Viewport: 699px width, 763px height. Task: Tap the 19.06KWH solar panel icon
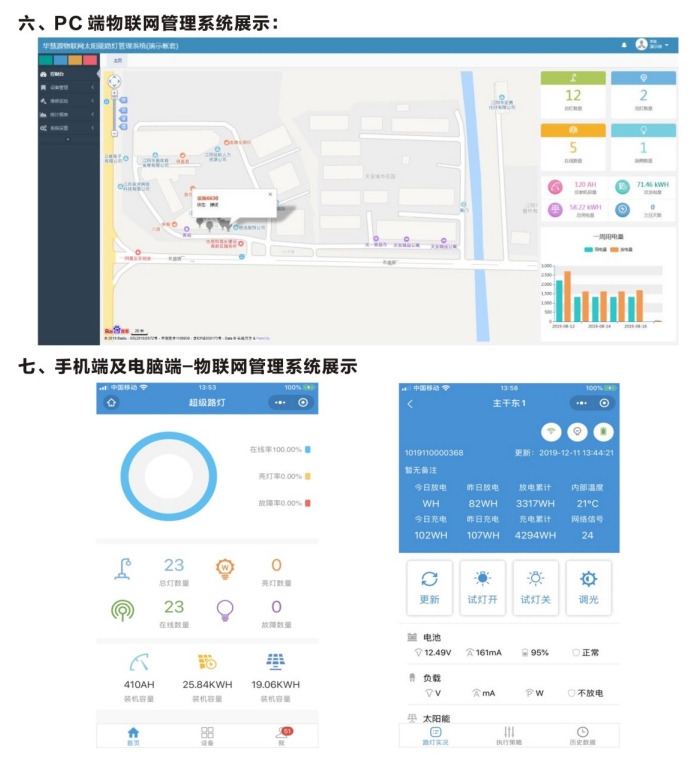pyautogui.click(x=276, y=661)
